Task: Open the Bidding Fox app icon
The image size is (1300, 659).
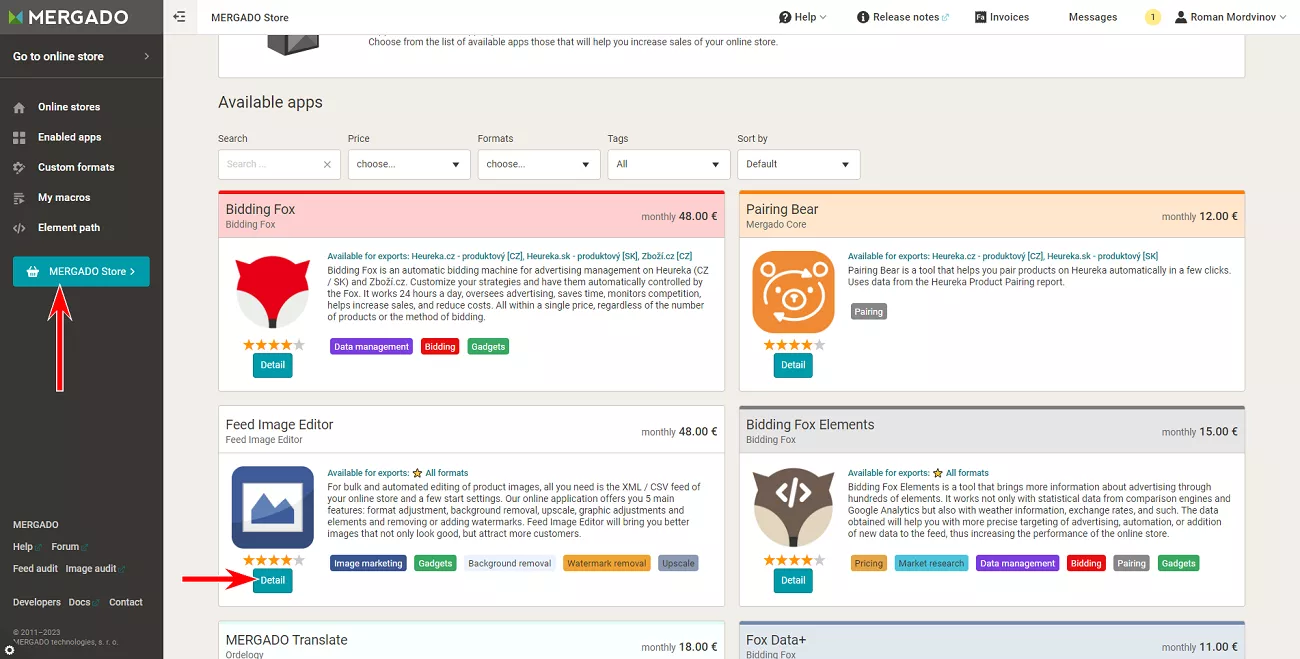Action: 272,292
